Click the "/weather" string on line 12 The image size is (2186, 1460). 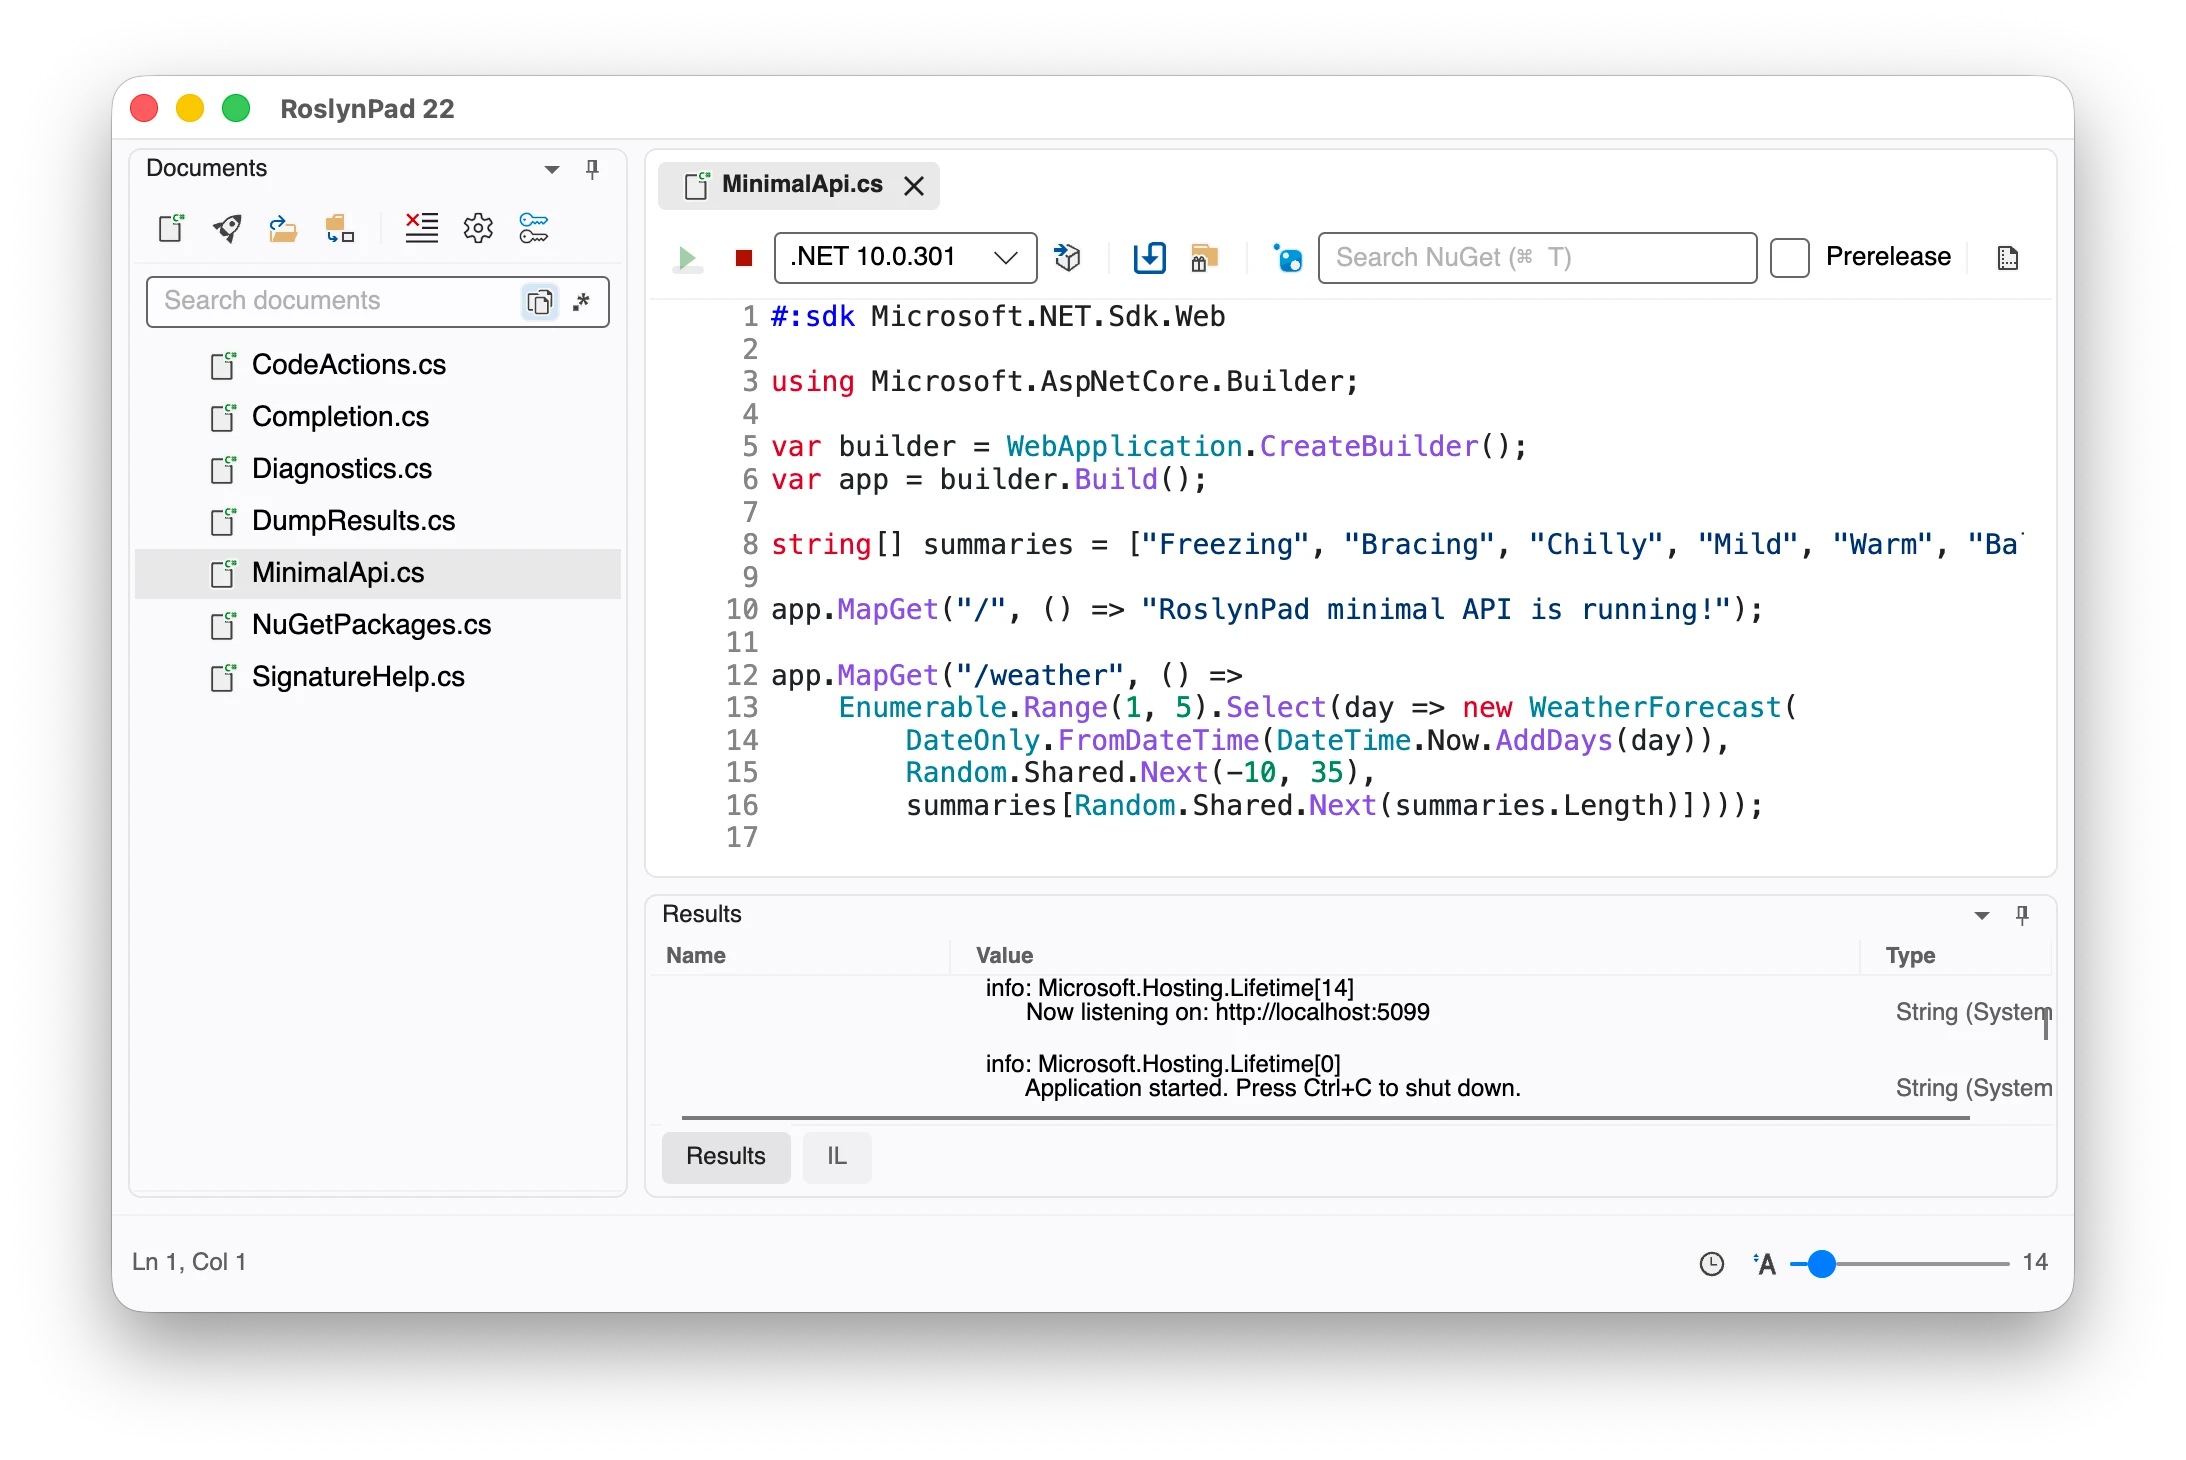point(1040,676)
